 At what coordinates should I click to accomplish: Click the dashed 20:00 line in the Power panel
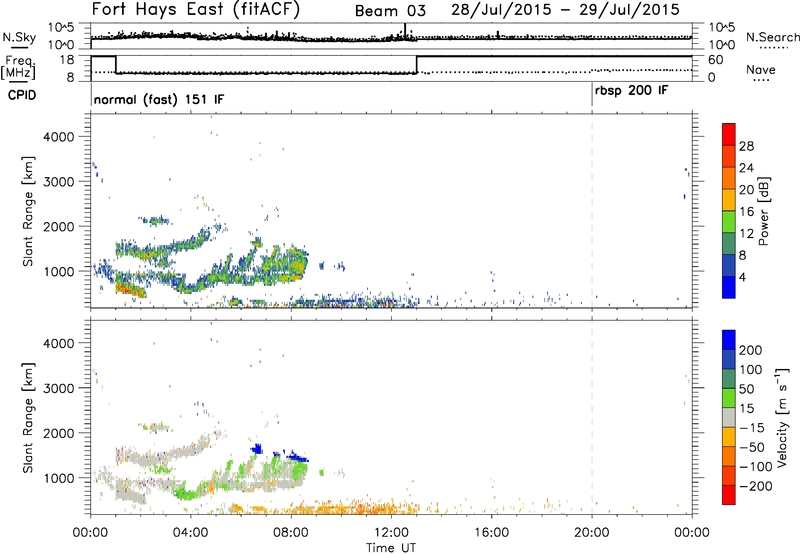click(x=592, y=210)
